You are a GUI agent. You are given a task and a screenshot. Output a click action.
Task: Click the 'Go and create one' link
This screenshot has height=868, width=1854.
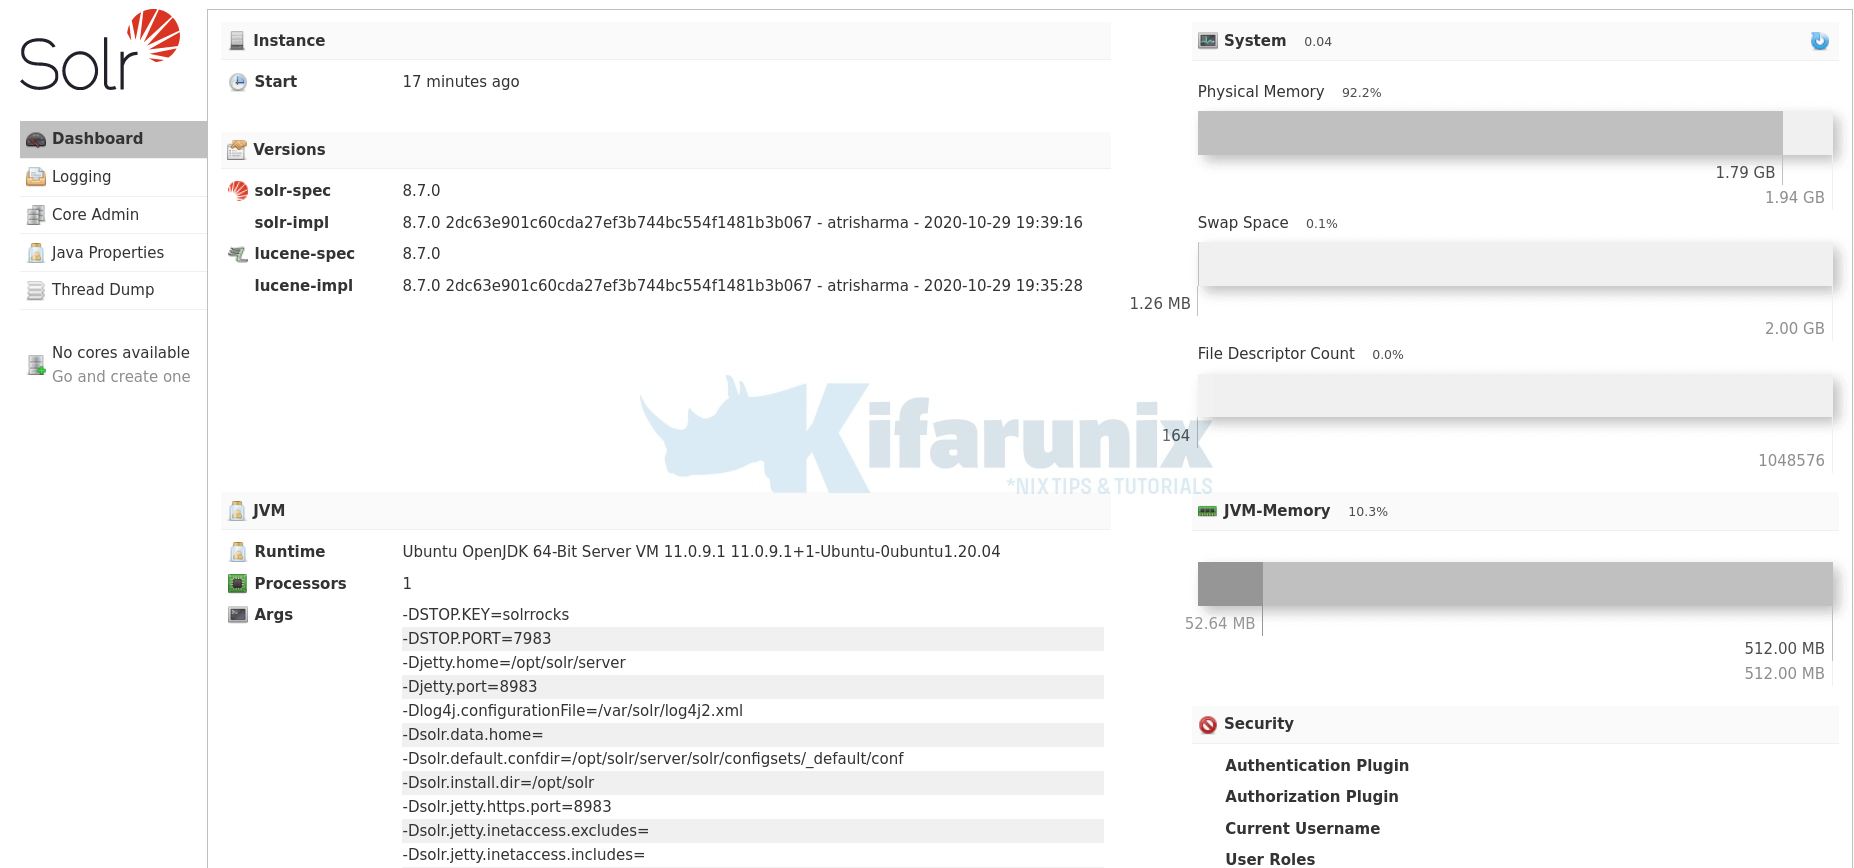pyautogui.click(x=121, y=377)
